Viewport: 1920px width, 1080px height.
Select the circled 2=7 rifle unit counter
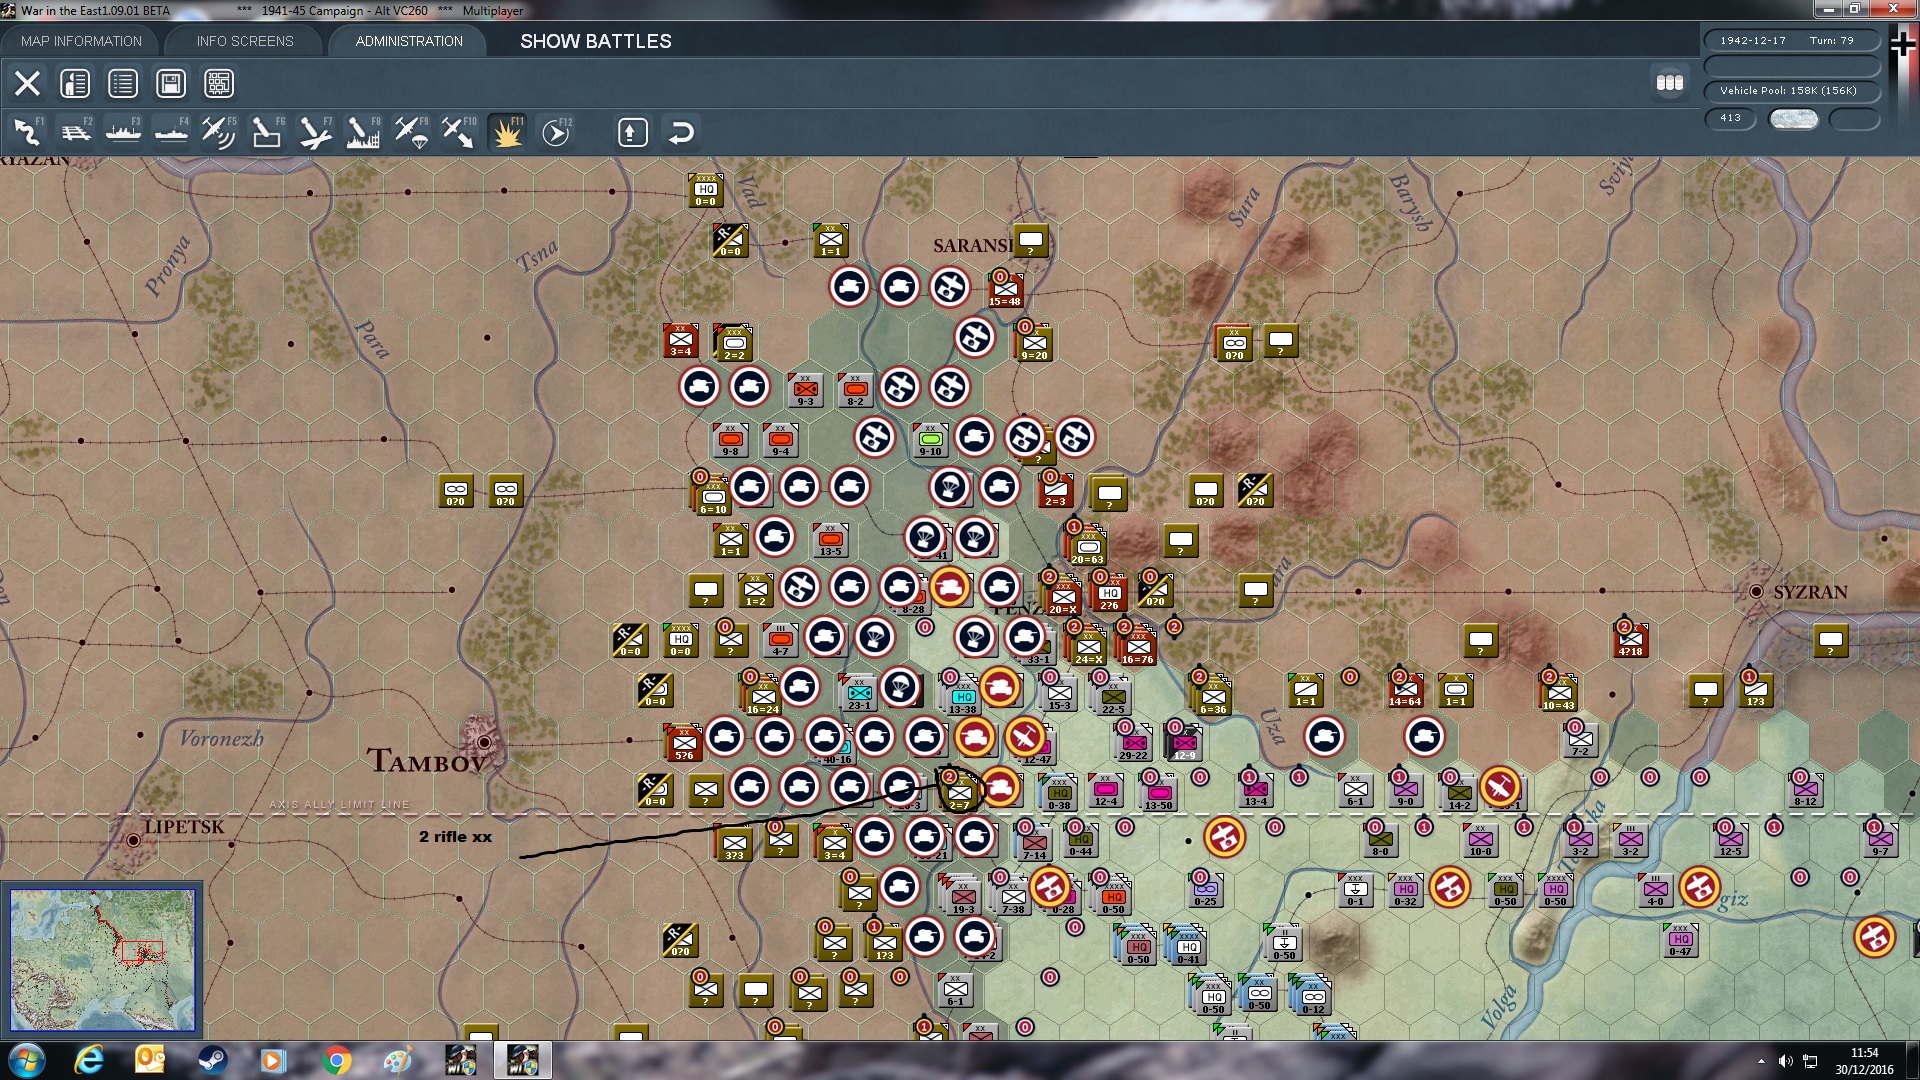(x=959, y=791)
